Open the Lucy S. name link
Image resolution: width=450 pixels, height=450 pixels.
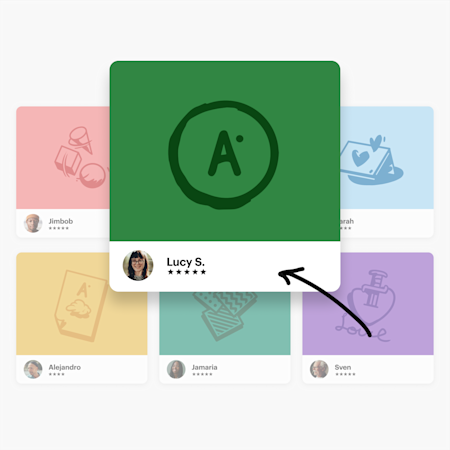186,262
